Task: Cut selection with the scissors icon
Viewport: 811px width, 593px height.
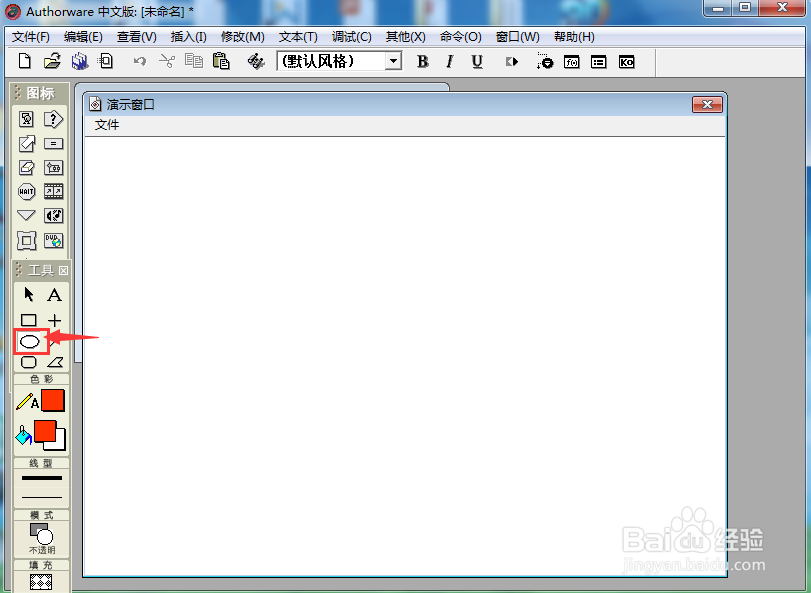Action: [x=167, y=62]
